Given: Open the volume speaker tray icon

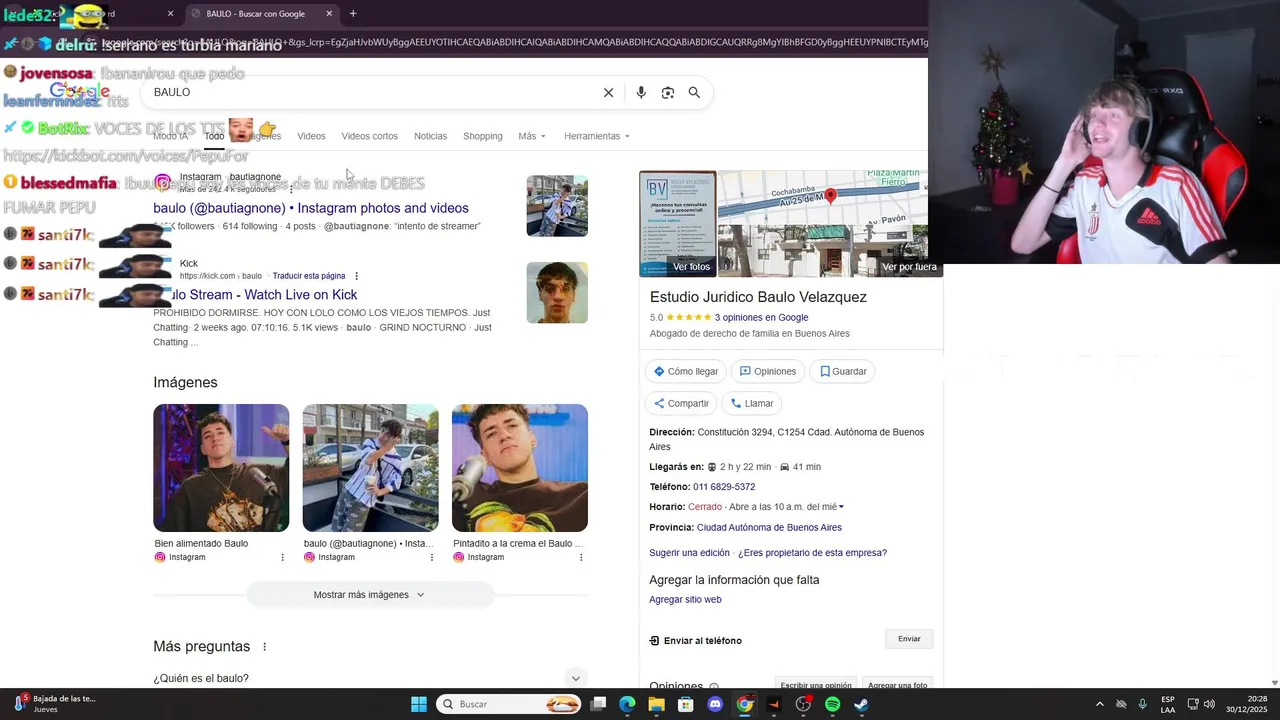Looking at the screenshot, I should pyautogui.click(x=1210, y=704).
